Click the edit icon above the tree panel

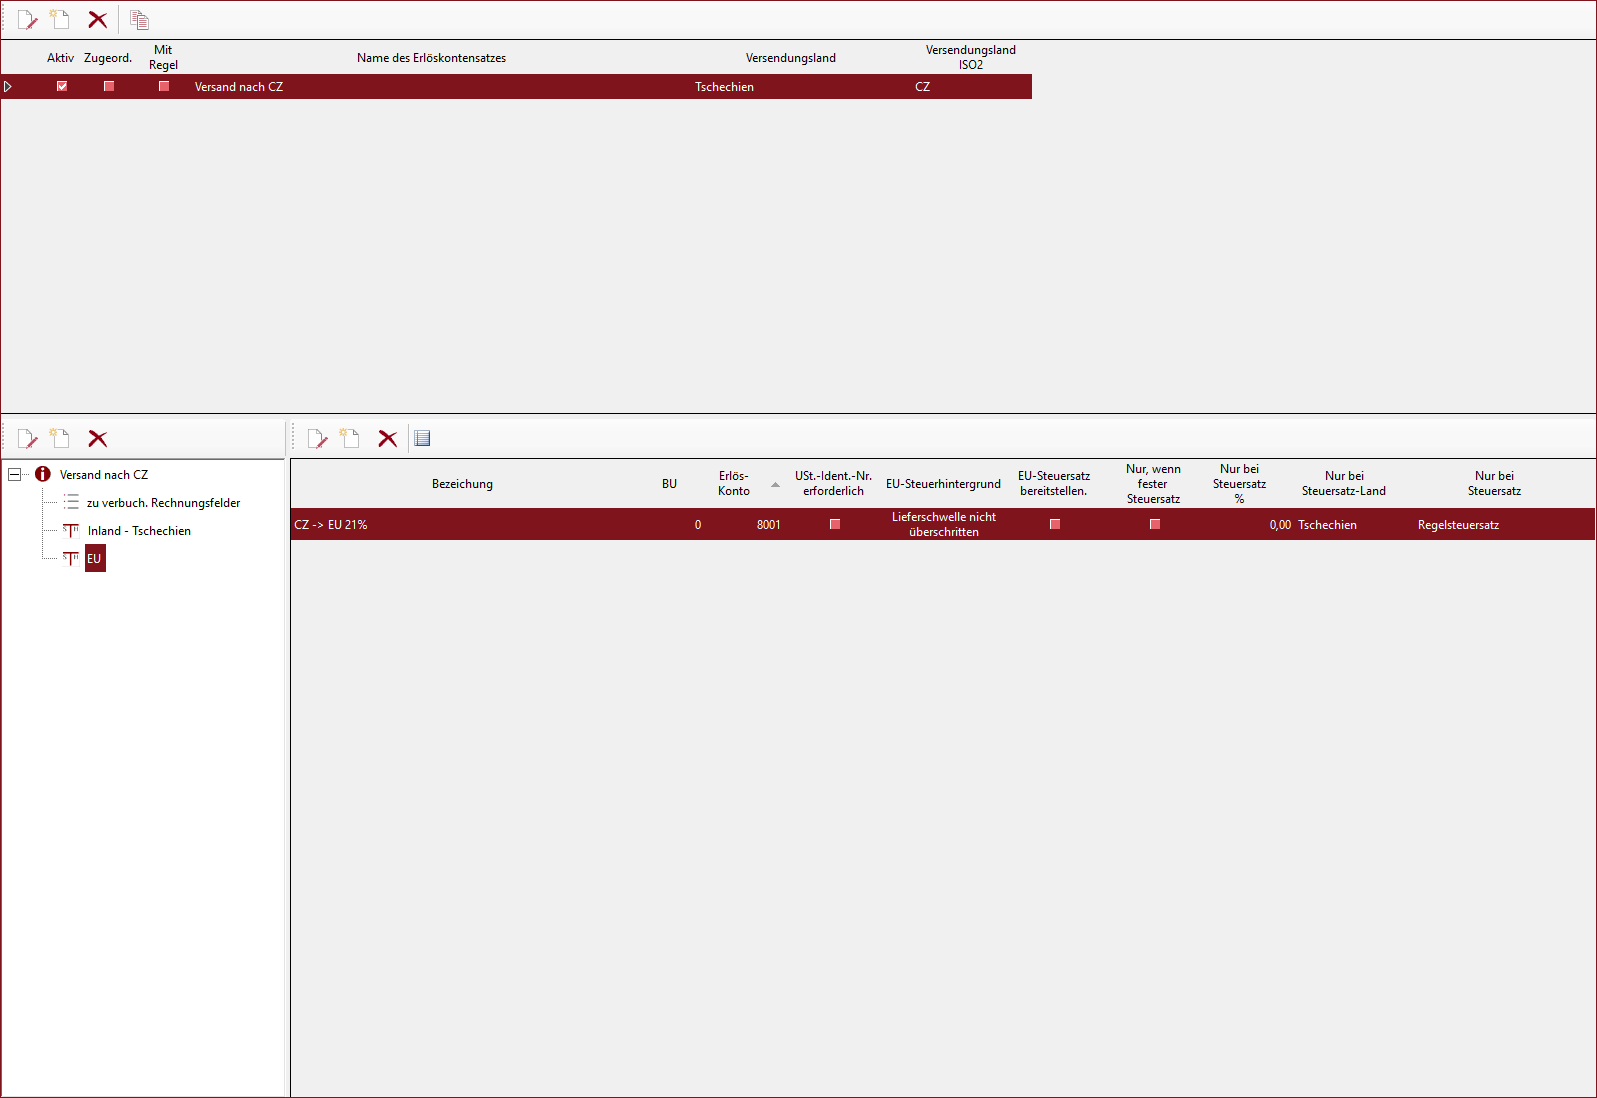coord(27,439)
